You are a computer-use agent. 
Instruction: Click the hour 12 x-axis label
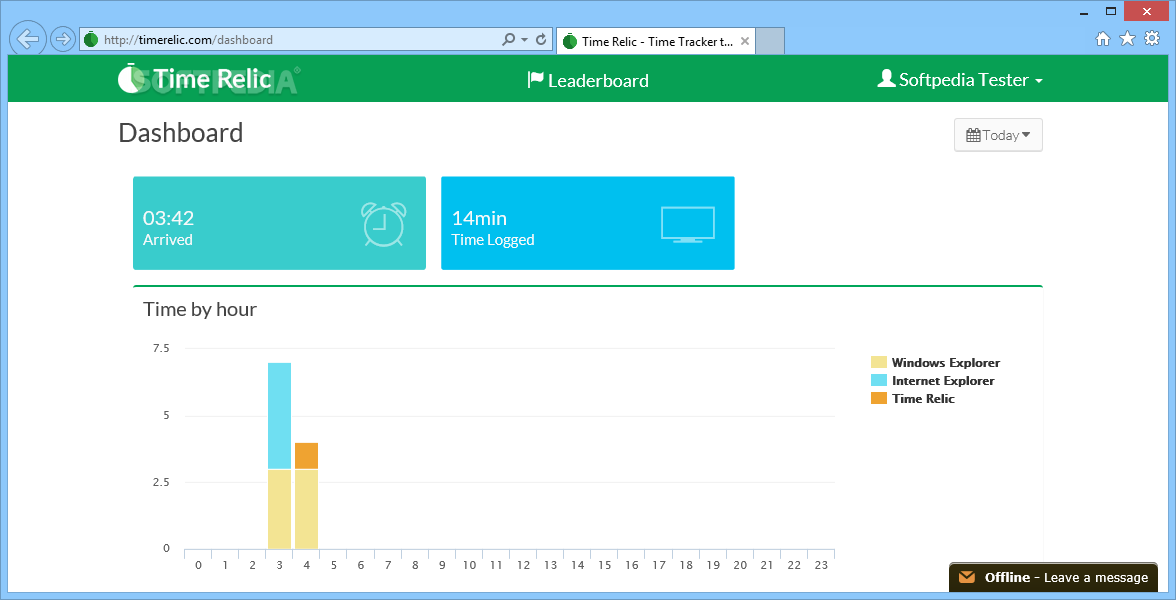coord(523,566)
